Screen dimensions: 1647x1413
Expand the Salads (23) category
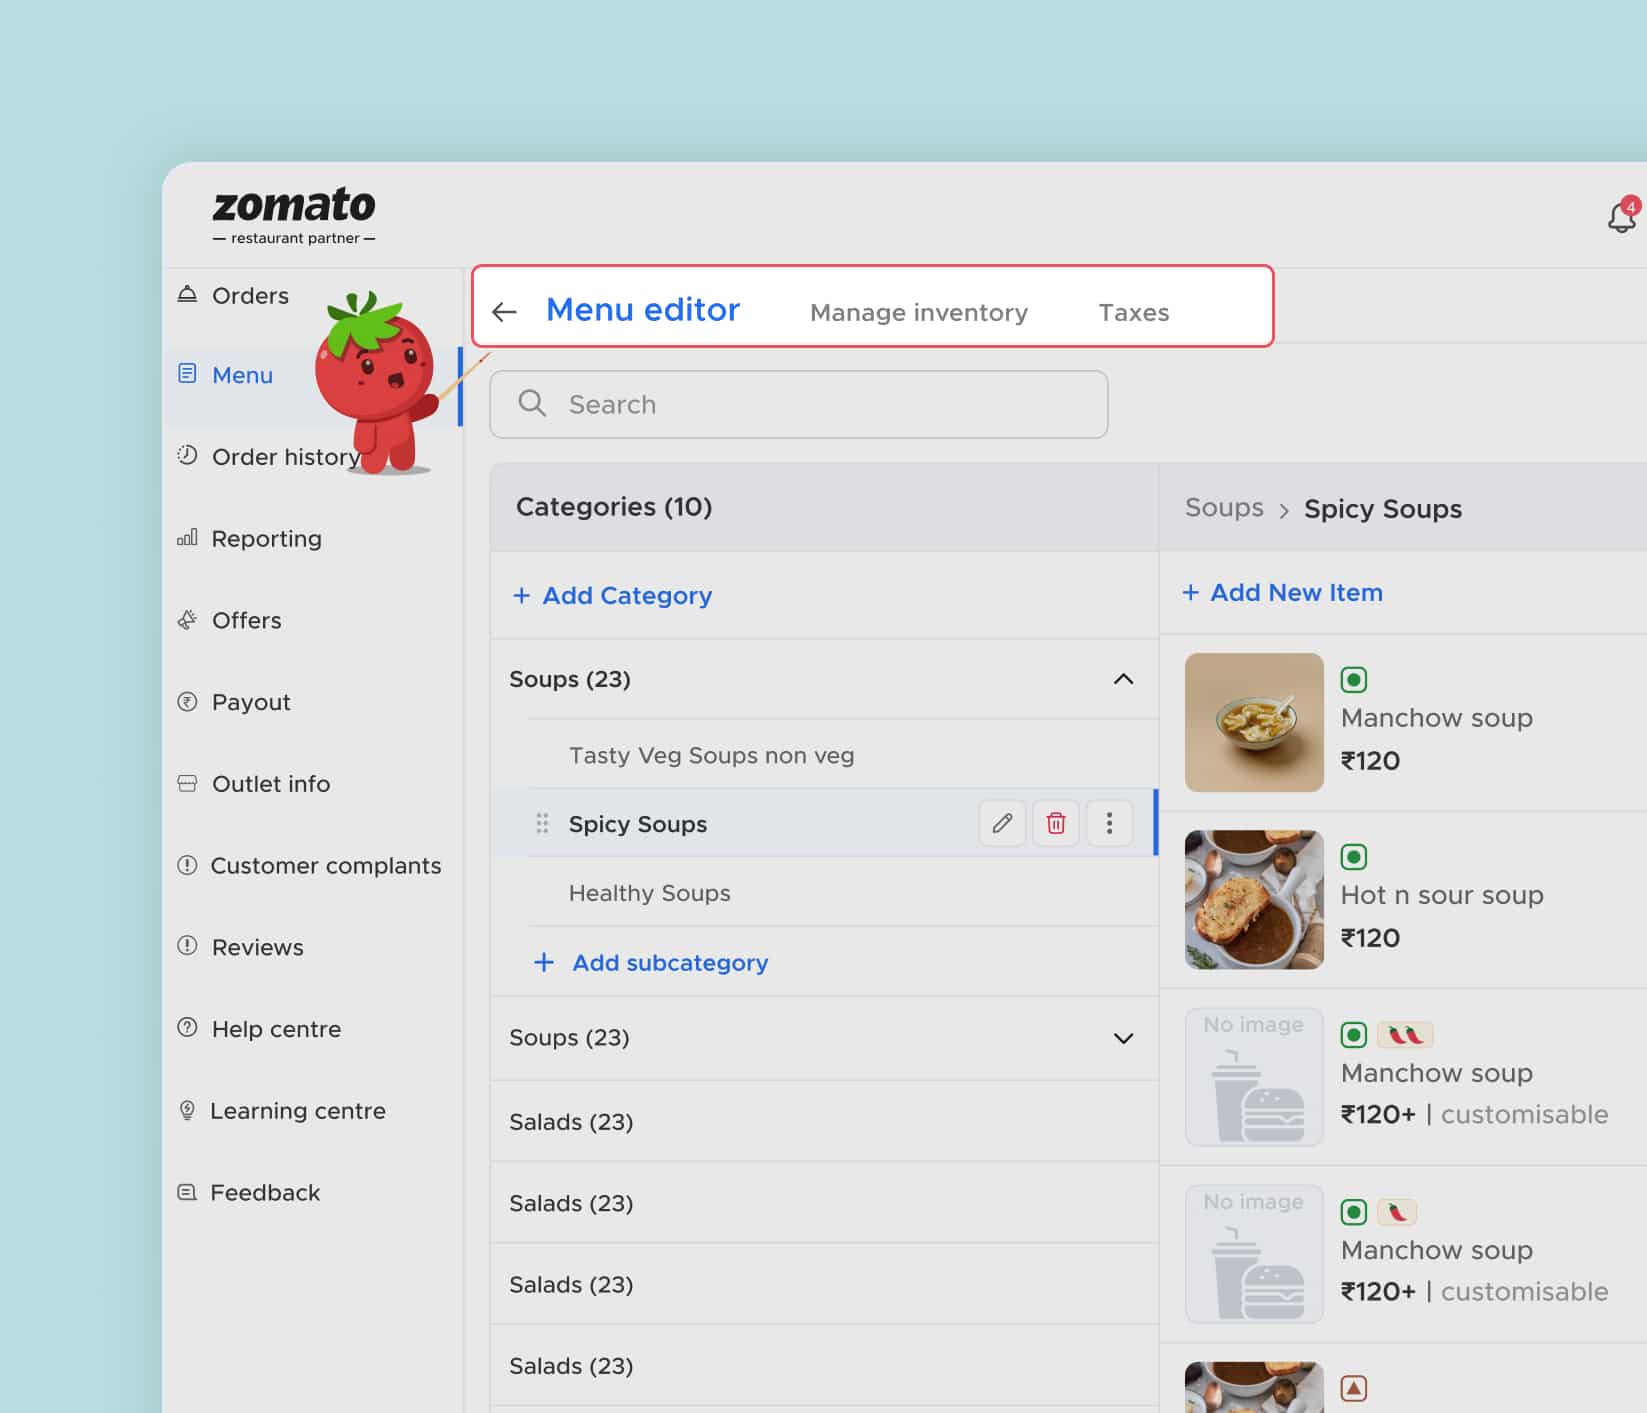822,1121
